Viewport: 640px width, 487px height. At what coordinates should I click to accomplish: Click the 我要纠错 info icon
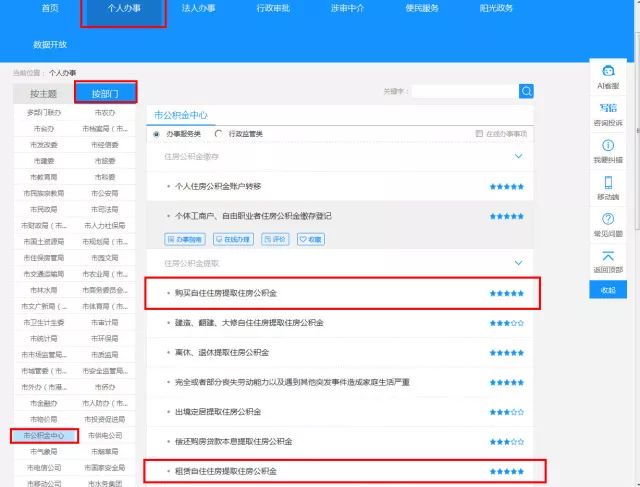(608, 148)
